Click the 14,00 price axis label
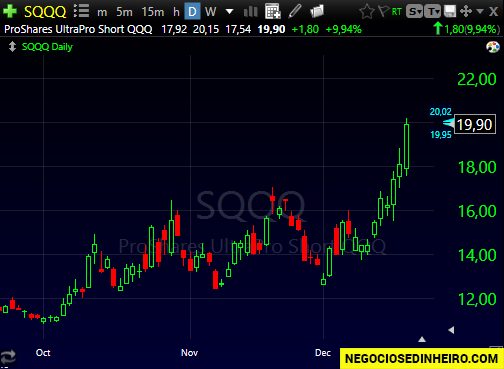The image size is (504, 369). coord(477,255)
